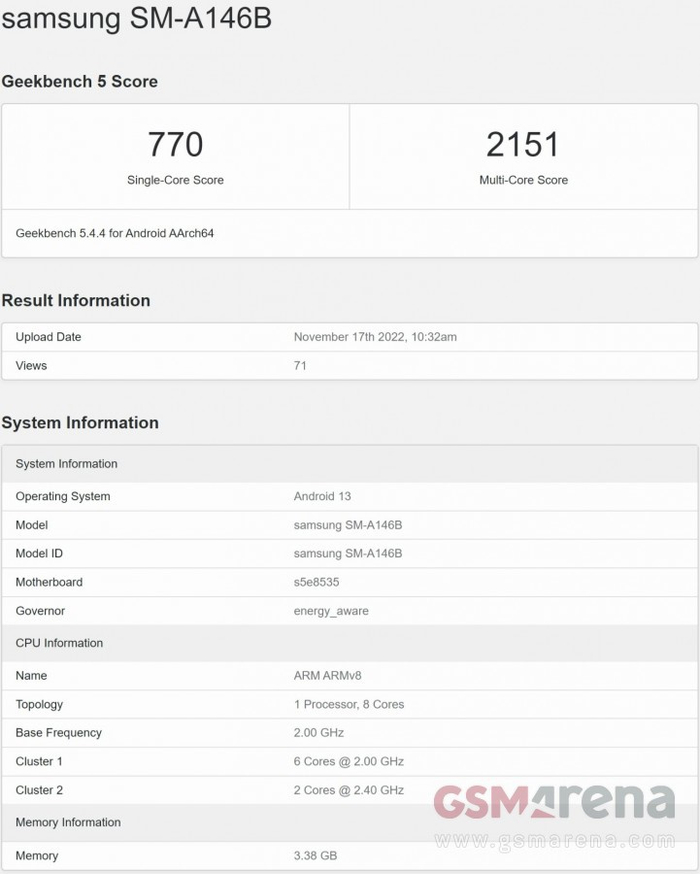
Task: Select the memory value 3.38 GB
Action: pyautogui.click(x=315, y=856)
